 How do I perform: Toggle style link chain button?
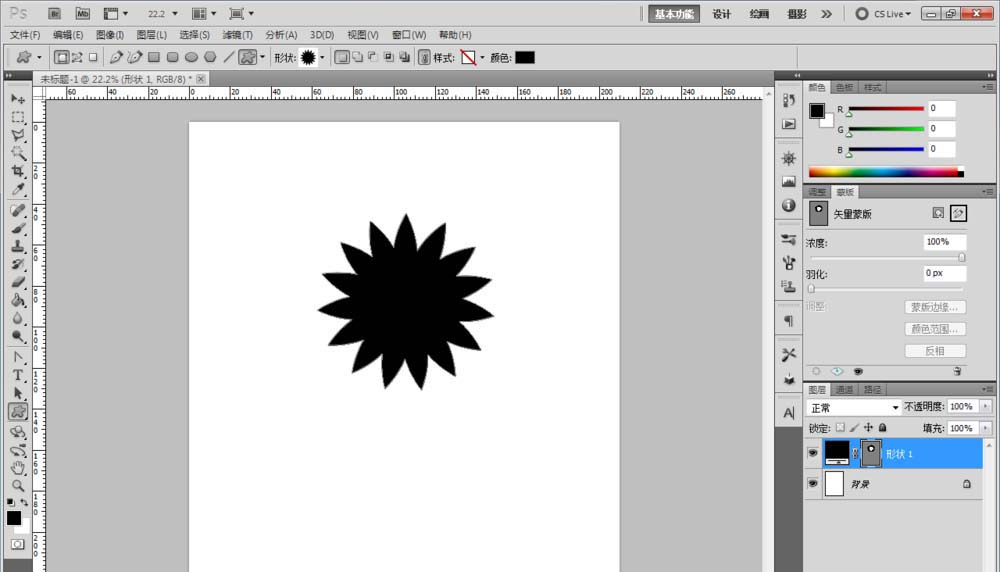tap(424, 57)
